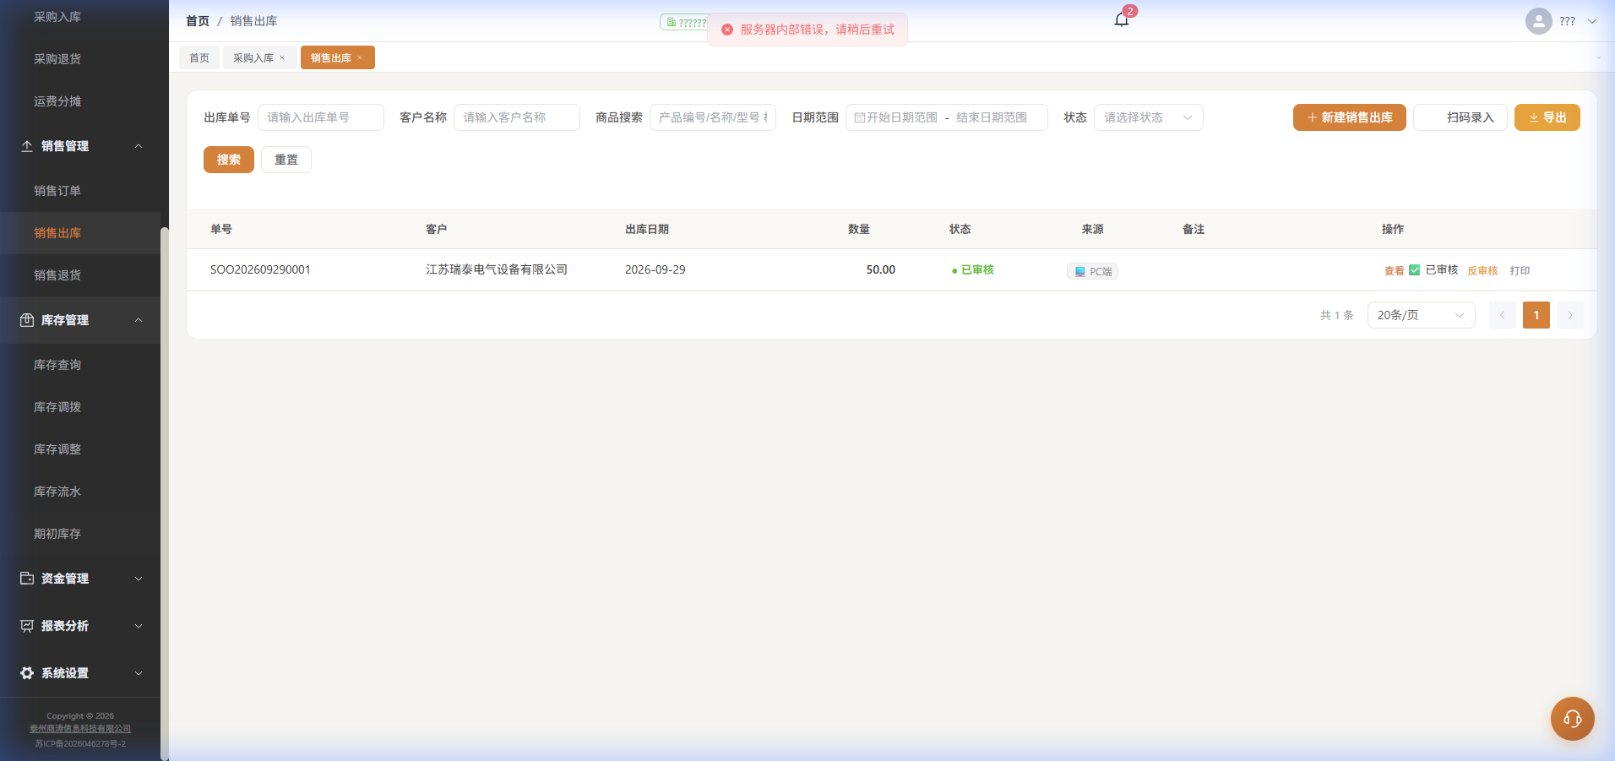The width and height of the screenshot is (1615, 761).
Task: Open 销售退货 in the sidebar
Action: [57, 275]
